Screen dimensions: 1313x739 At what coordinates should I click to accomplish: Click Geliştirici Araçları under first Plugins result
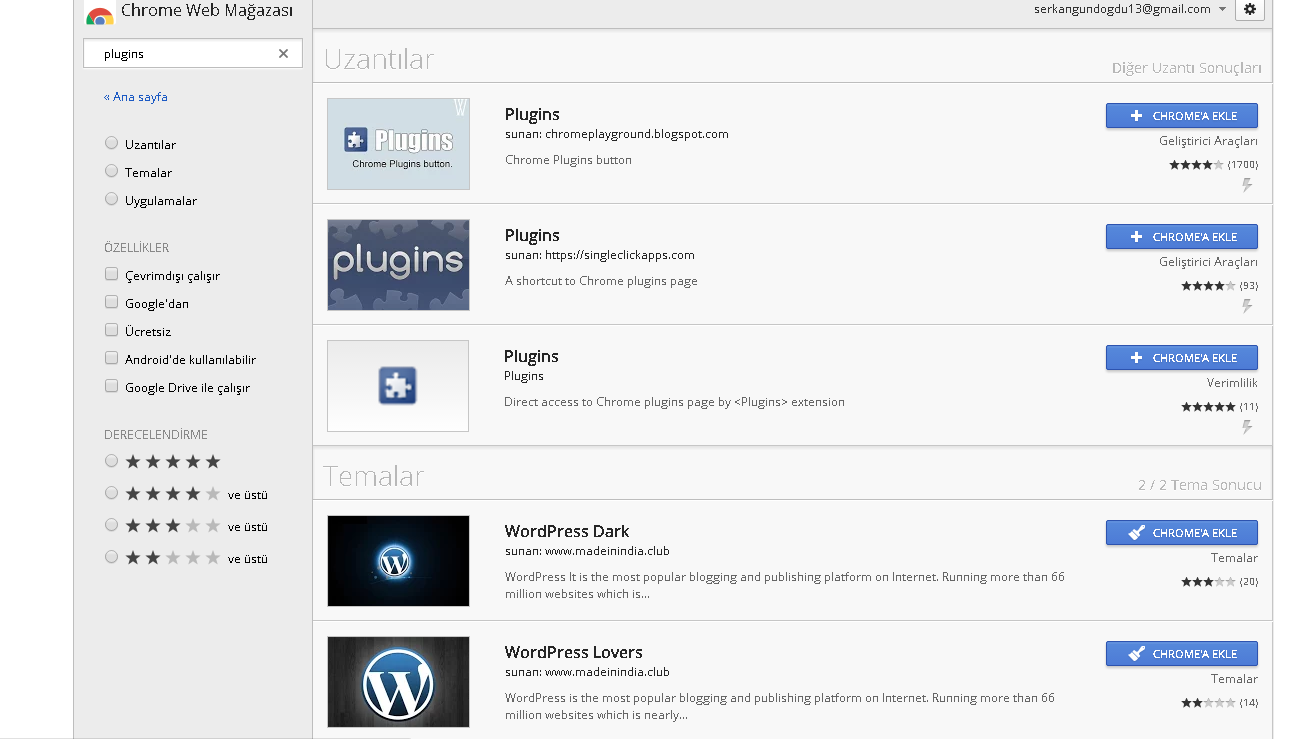pyautogui.click(x=1208, y=141)
